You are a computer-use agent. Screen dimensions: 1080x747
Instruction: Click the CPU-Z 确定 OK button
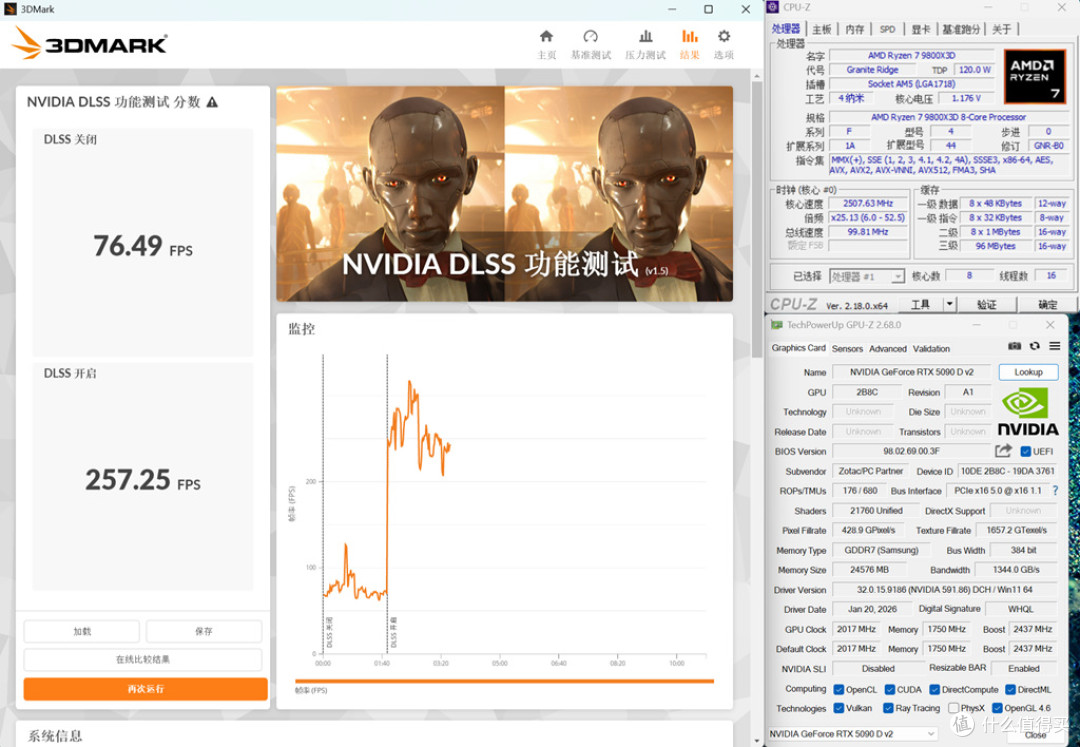point(1048,304)
